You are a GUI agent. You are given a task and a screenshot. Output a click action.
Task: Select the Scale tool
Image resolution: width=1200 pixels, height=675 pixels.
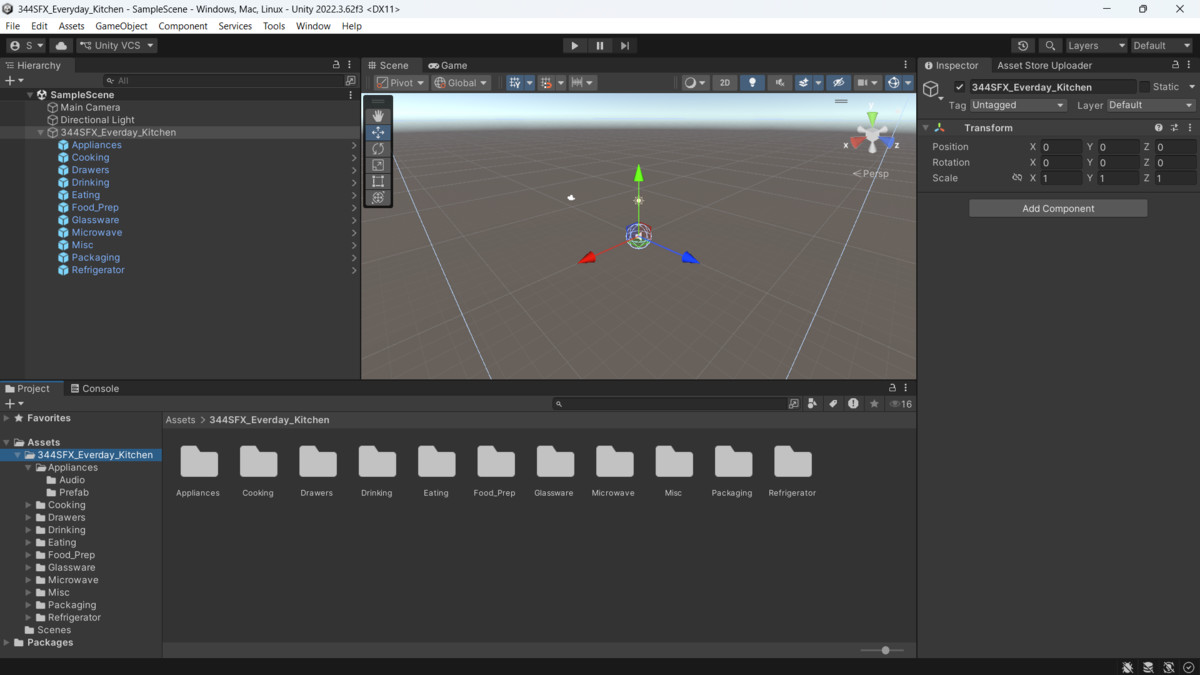coord(378,165)
